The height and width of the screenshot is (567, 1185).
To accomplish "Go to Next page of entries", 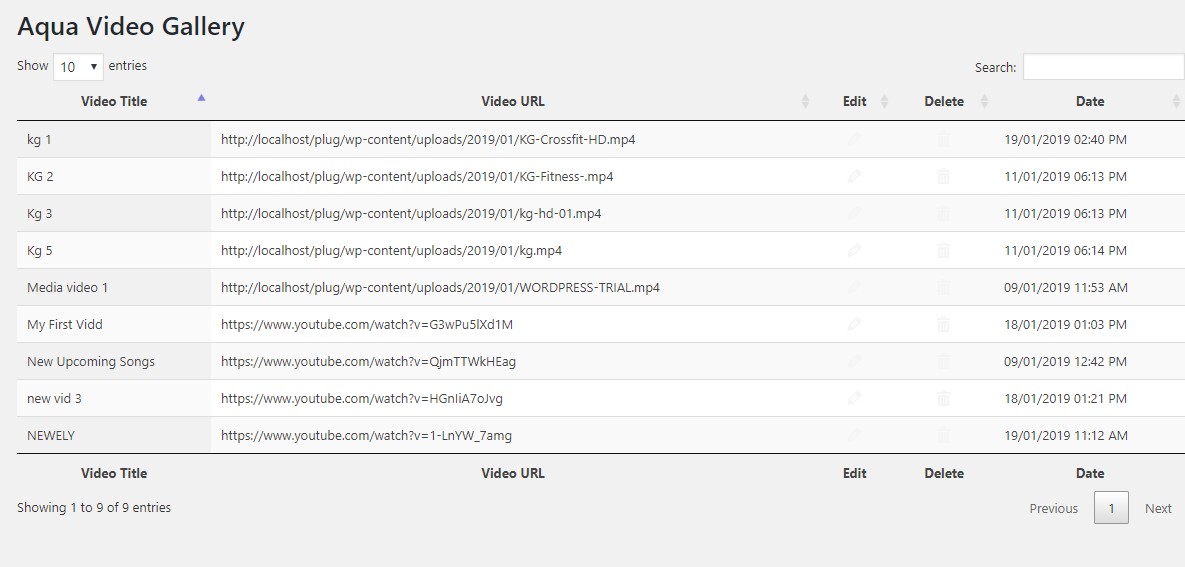I will pos(1158,508).
